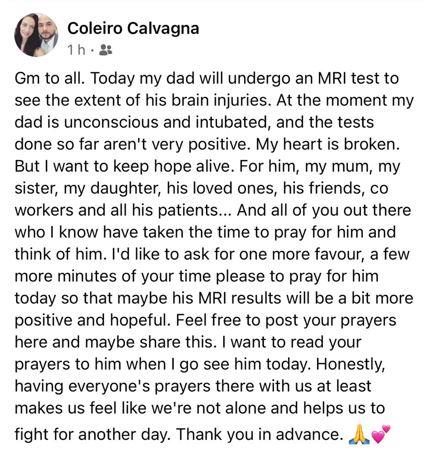Click the pink two-hearts emoji
The width and height of the screenshot is (432, 457).
(380, 434)
